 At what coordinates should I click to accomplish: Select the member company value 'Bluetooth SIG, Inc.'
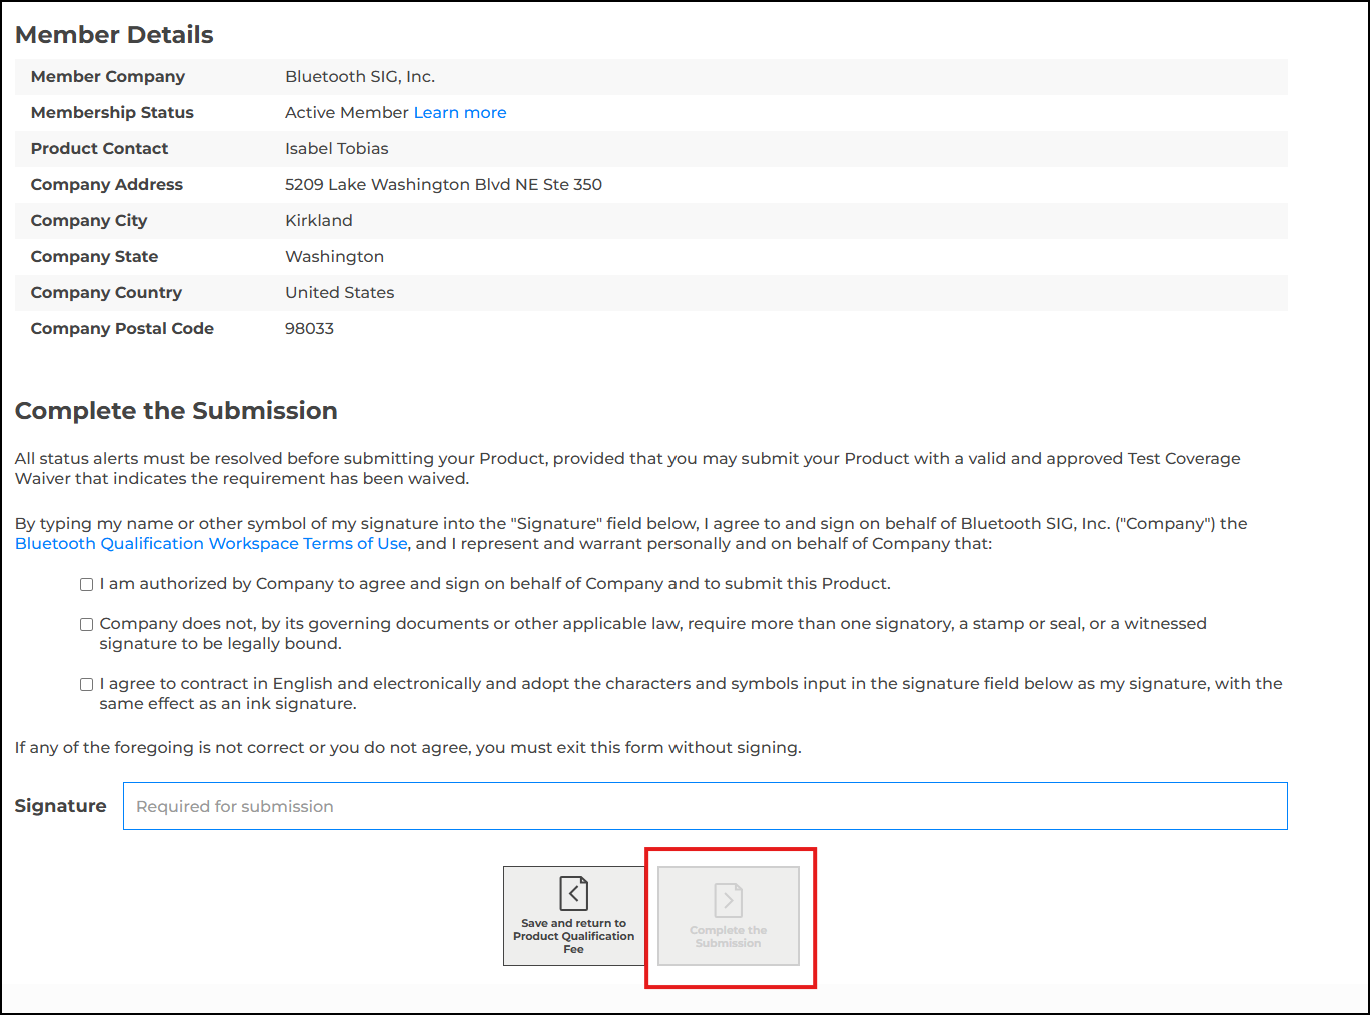point(360,76)
